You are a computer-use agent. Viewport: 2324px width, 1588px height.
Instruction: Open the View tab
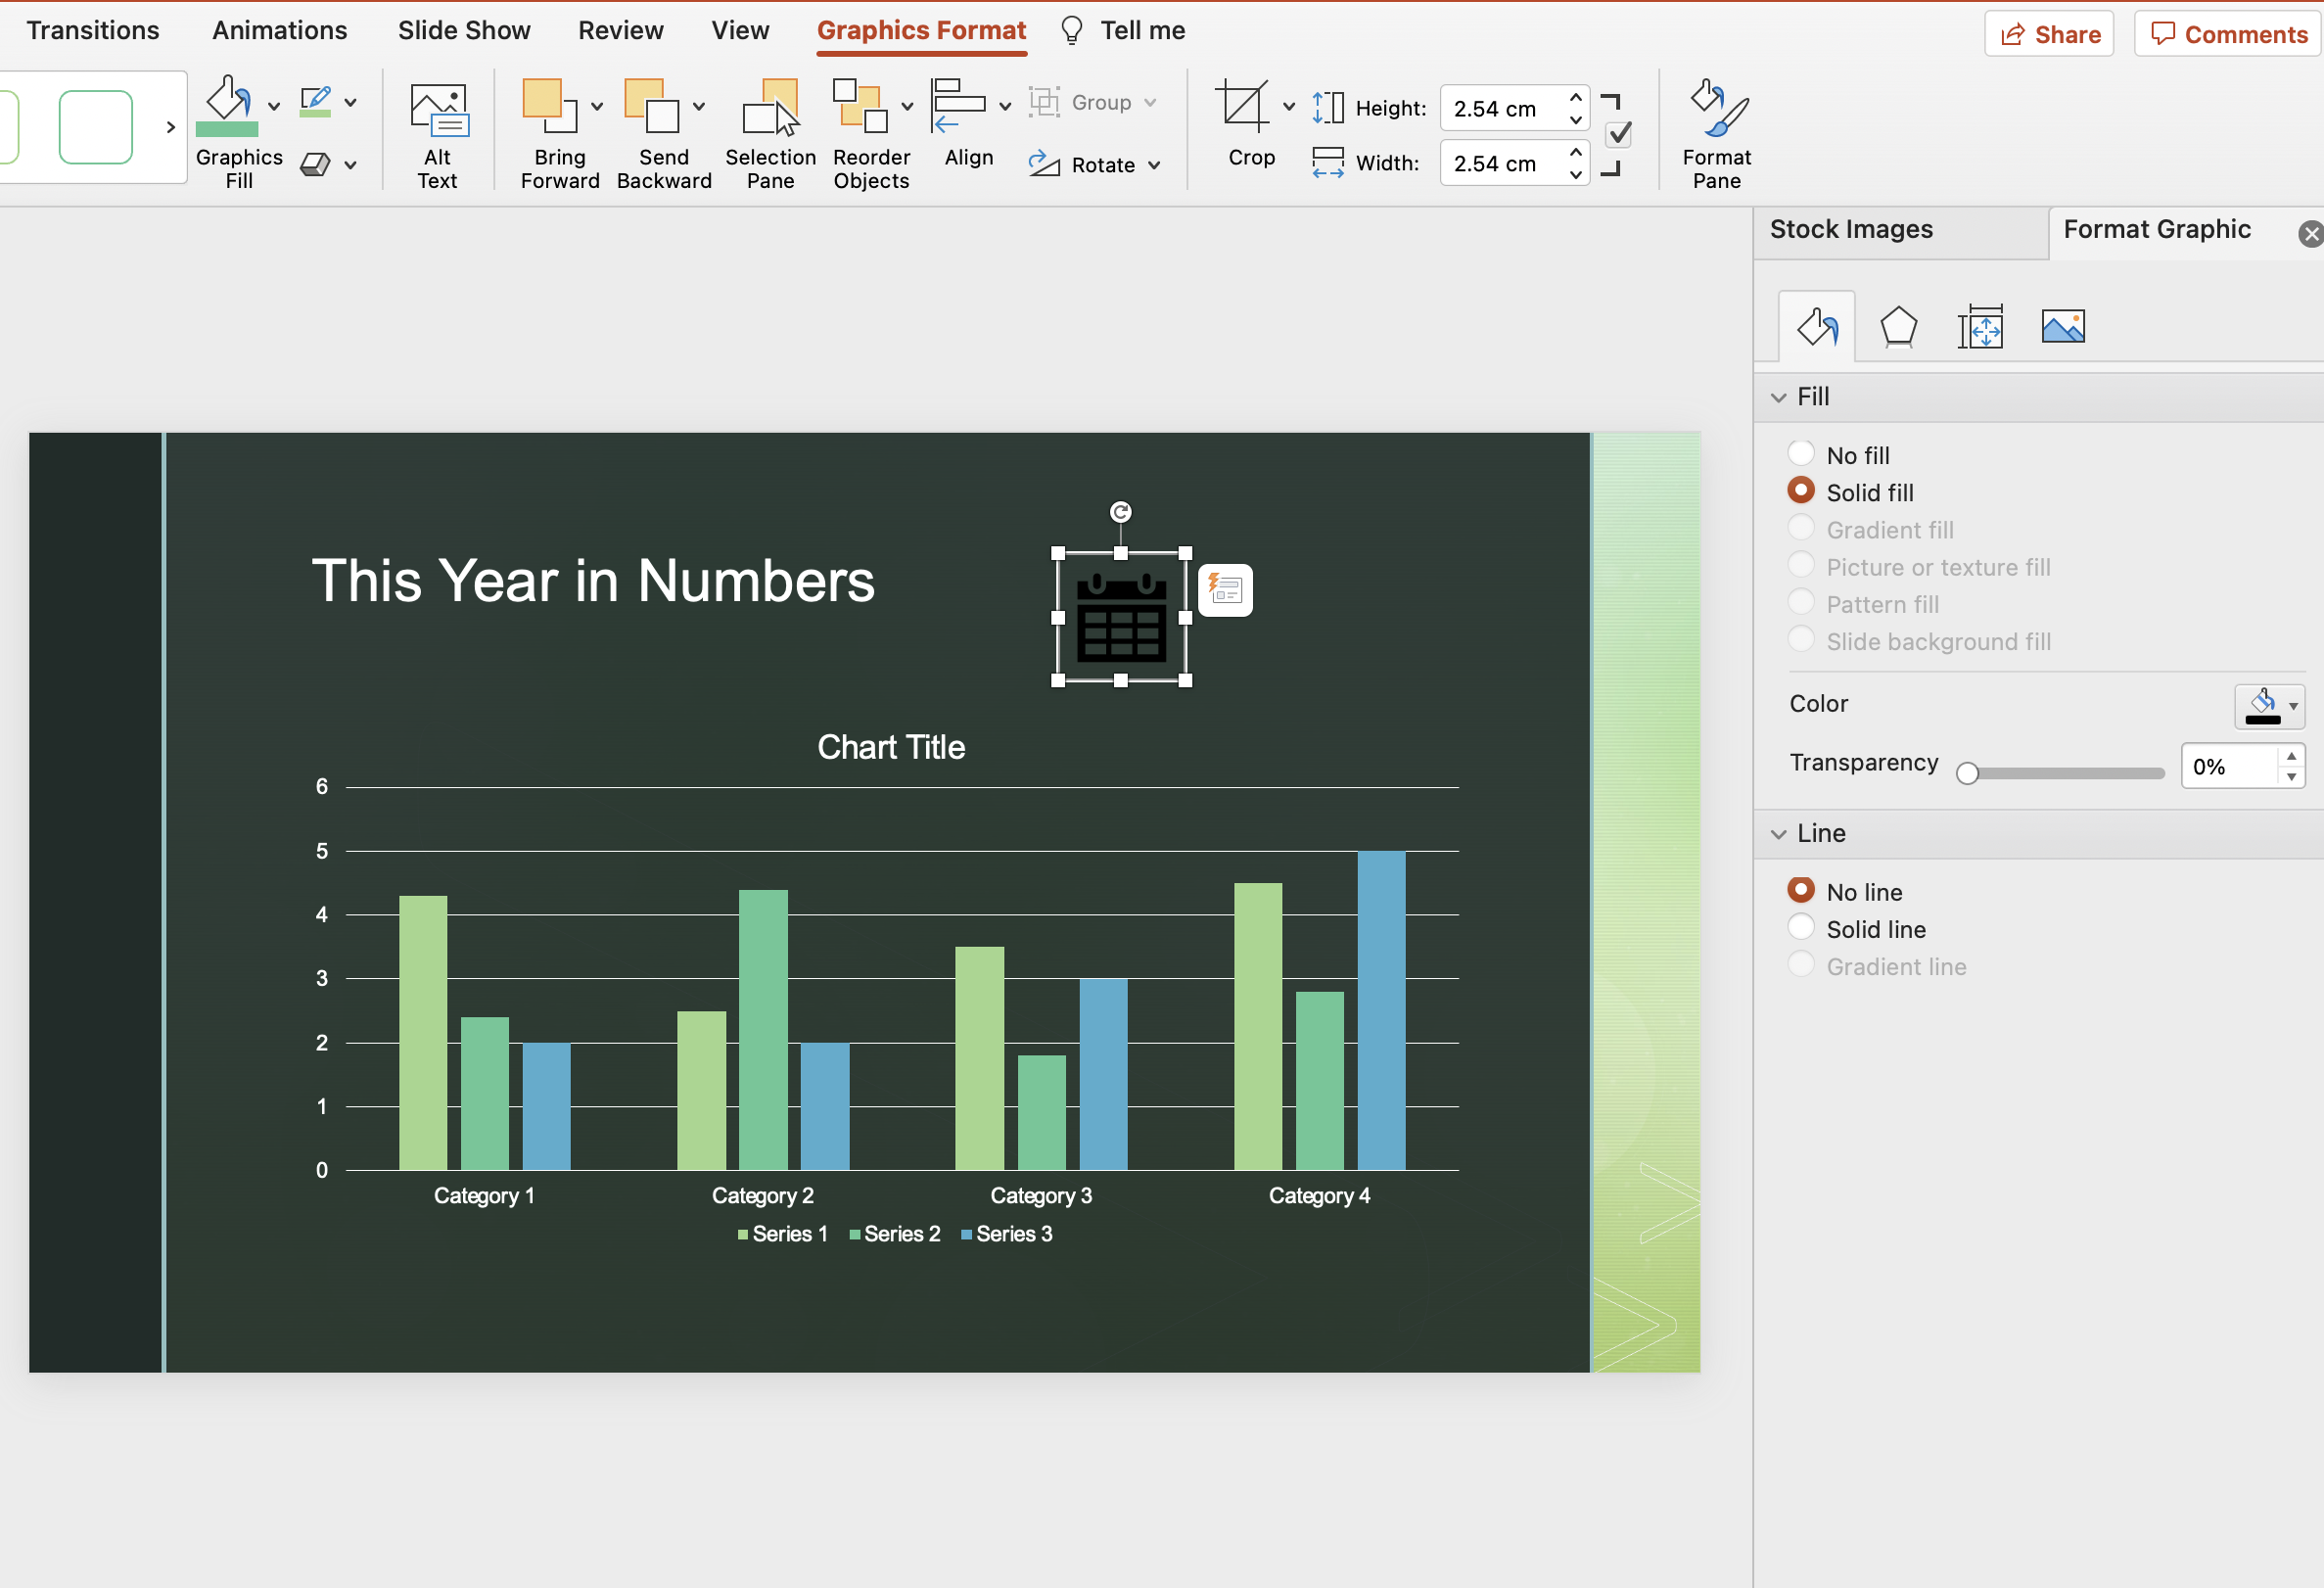coord(740,31)
